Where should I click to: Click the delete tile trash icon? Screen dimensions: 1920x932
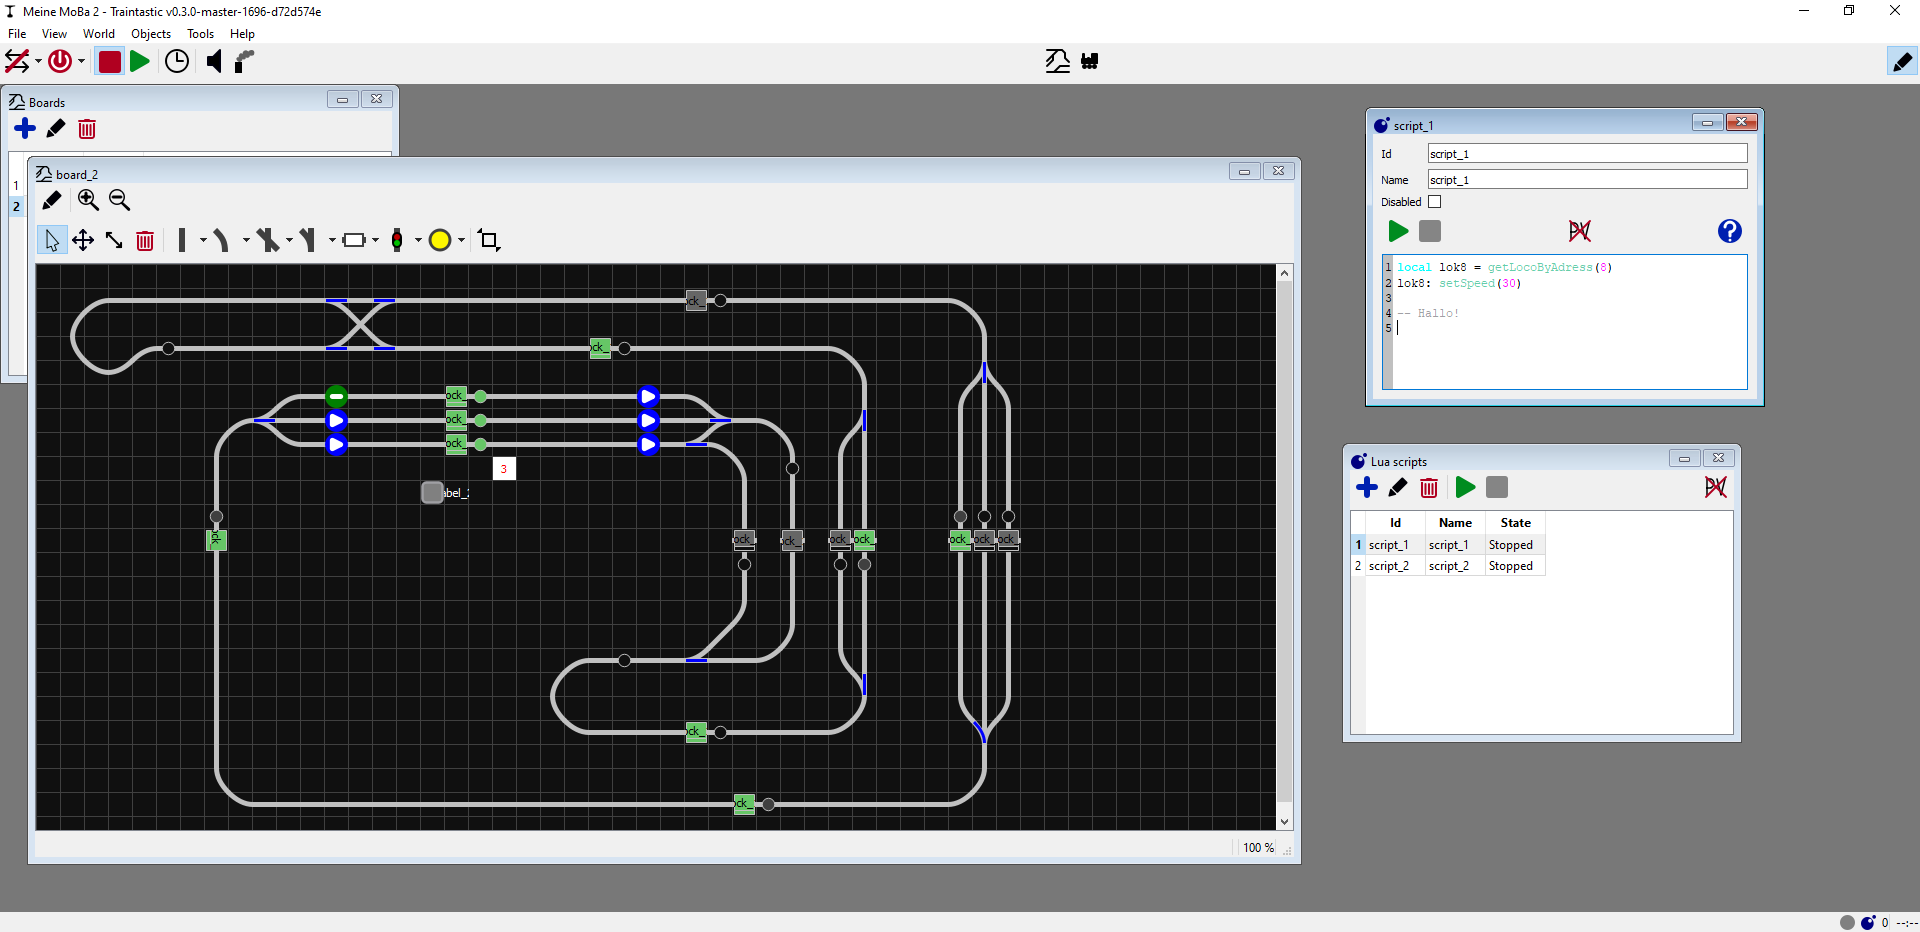pyautogui.click(x=145, y=241)
